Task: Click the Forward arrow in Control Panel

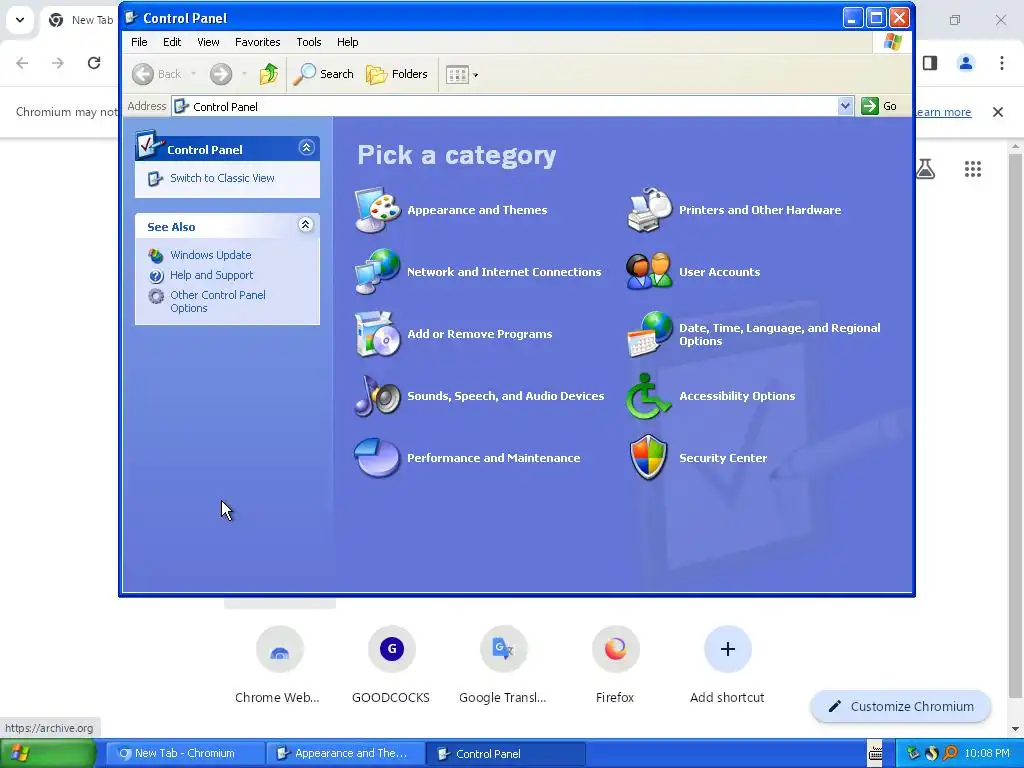Action: point(221,74)
